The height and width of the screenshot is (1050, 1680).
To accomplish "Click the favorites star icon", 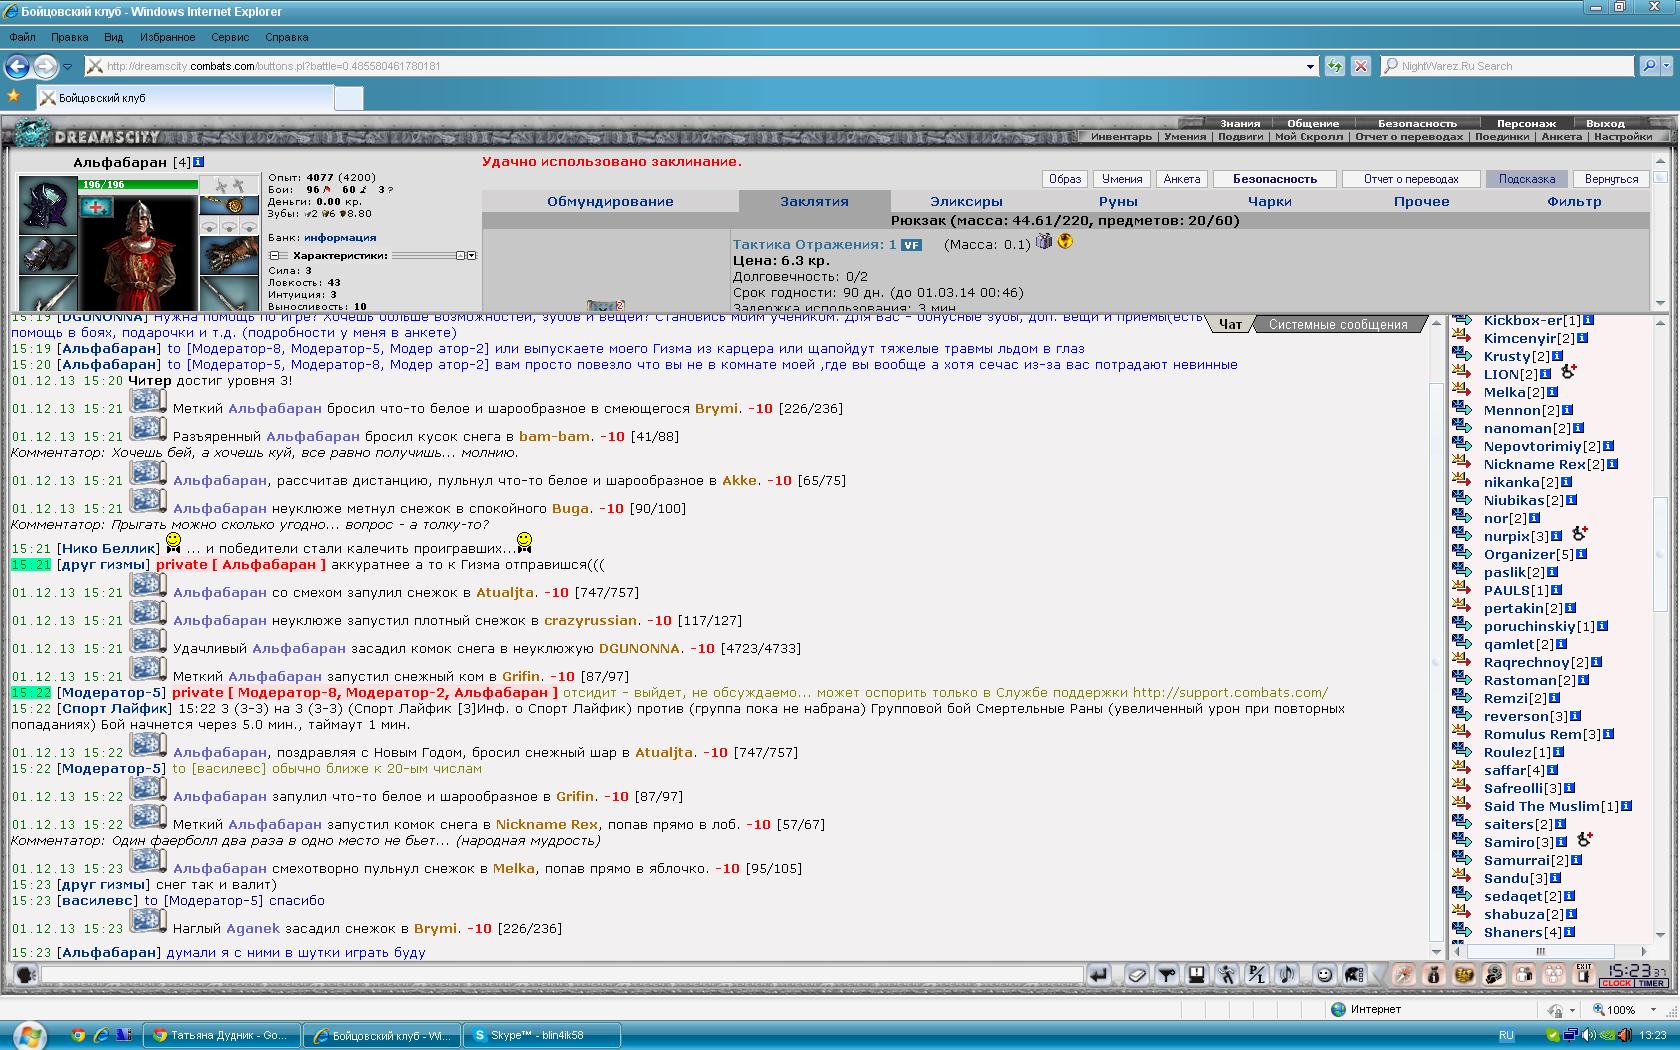I will 14,97.
